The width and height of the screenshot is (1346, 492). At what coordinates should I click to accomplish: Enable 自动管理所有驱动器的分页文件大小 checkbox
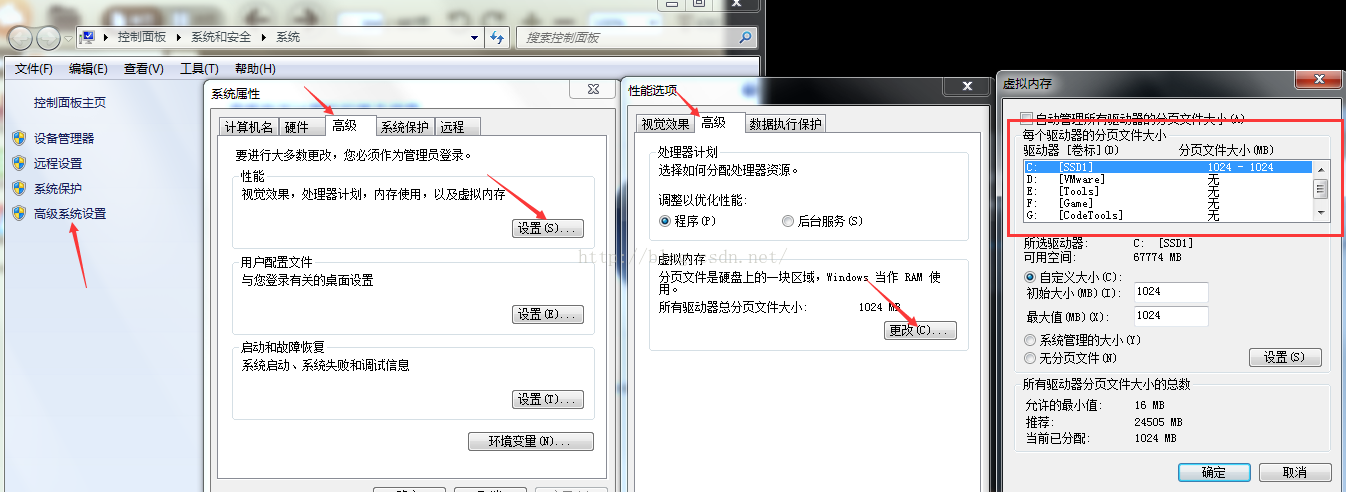pyautogui.click(x=1025, y=118)
